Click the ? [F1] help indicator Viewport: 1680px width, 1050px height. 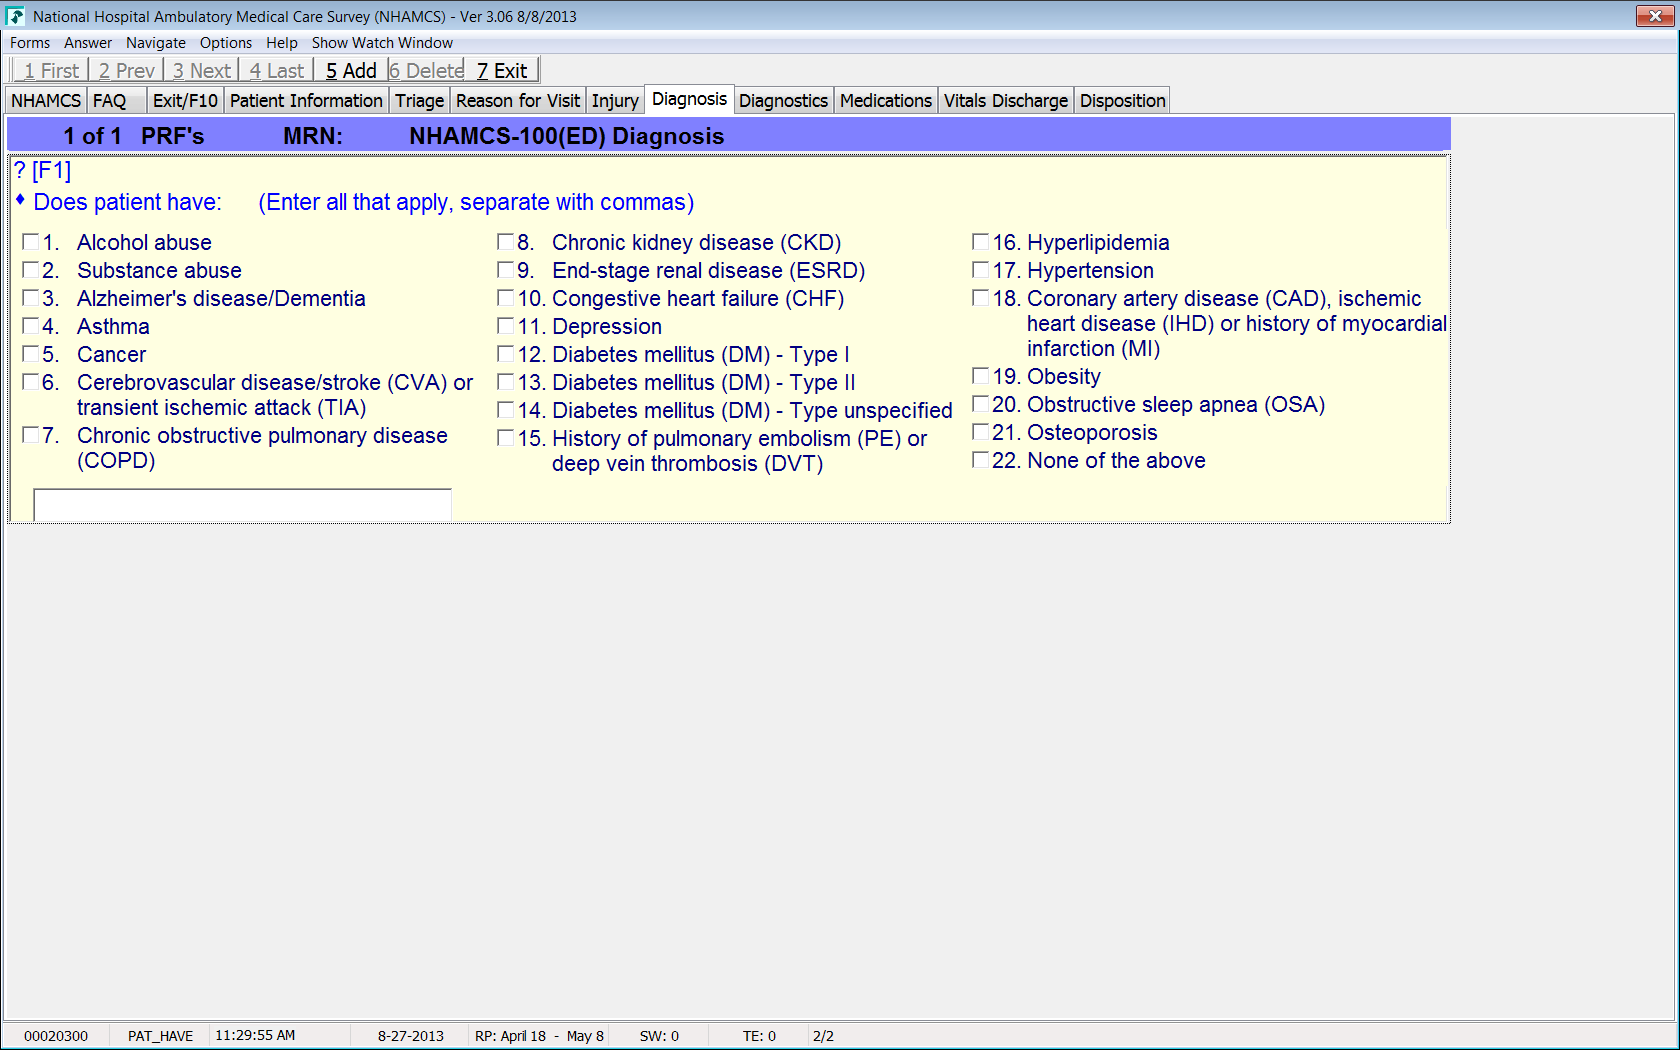point(43,171)
